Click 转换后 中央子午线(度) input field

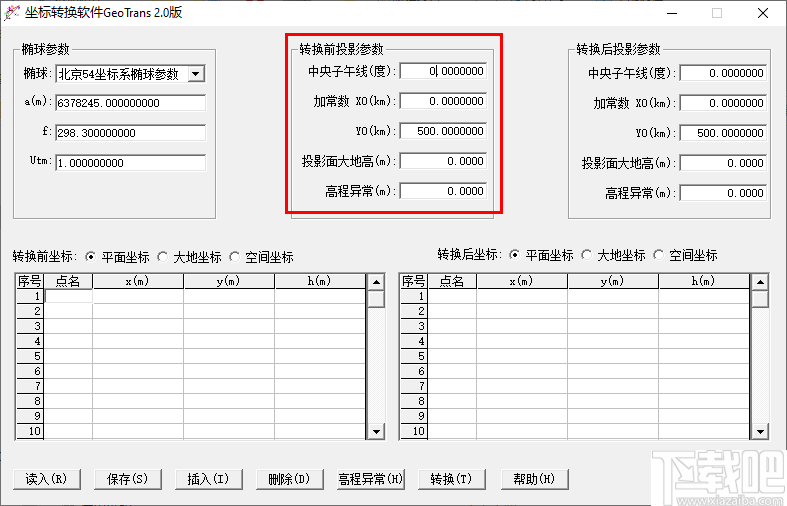coord(723,73)
